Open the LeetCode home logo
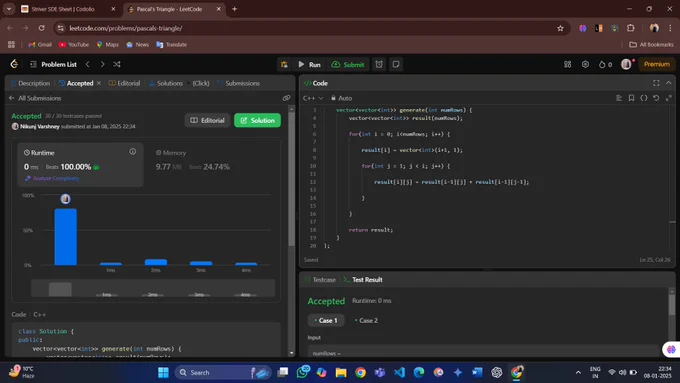 tap(14, 64)
